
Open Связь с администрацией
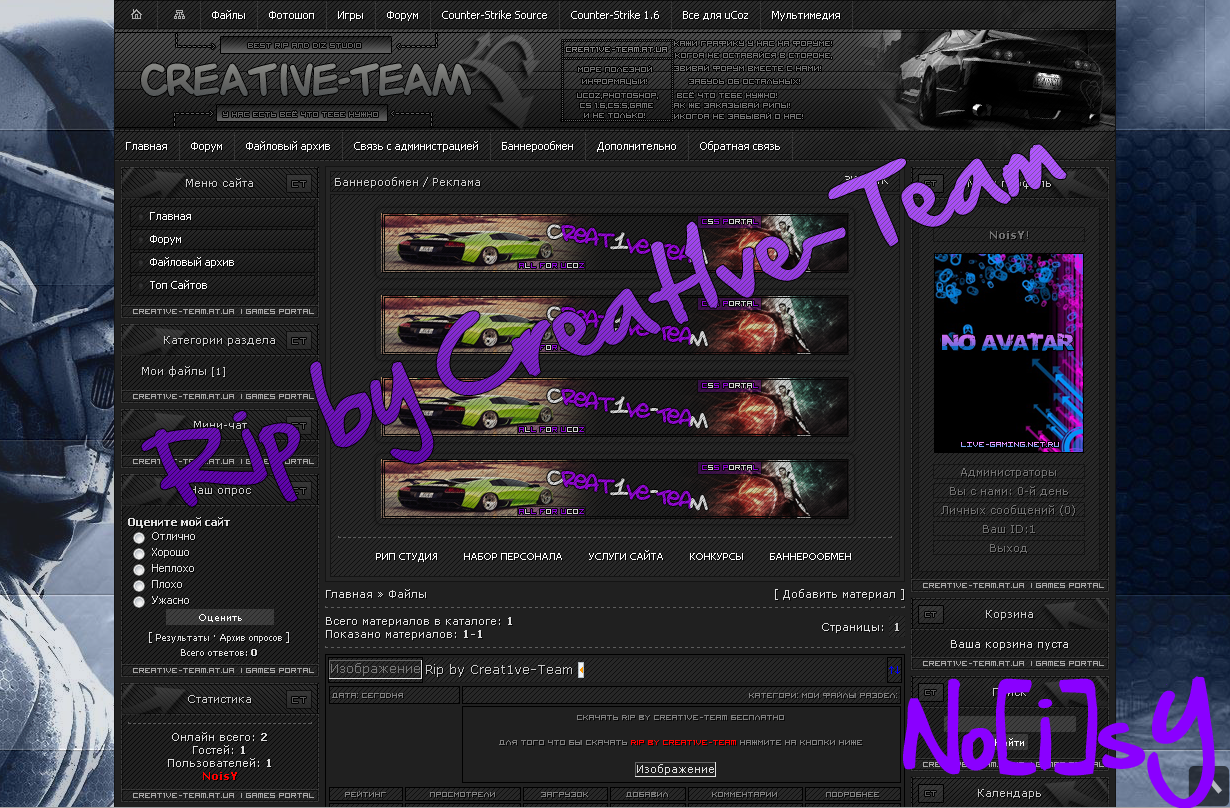(x=416, y=146)
